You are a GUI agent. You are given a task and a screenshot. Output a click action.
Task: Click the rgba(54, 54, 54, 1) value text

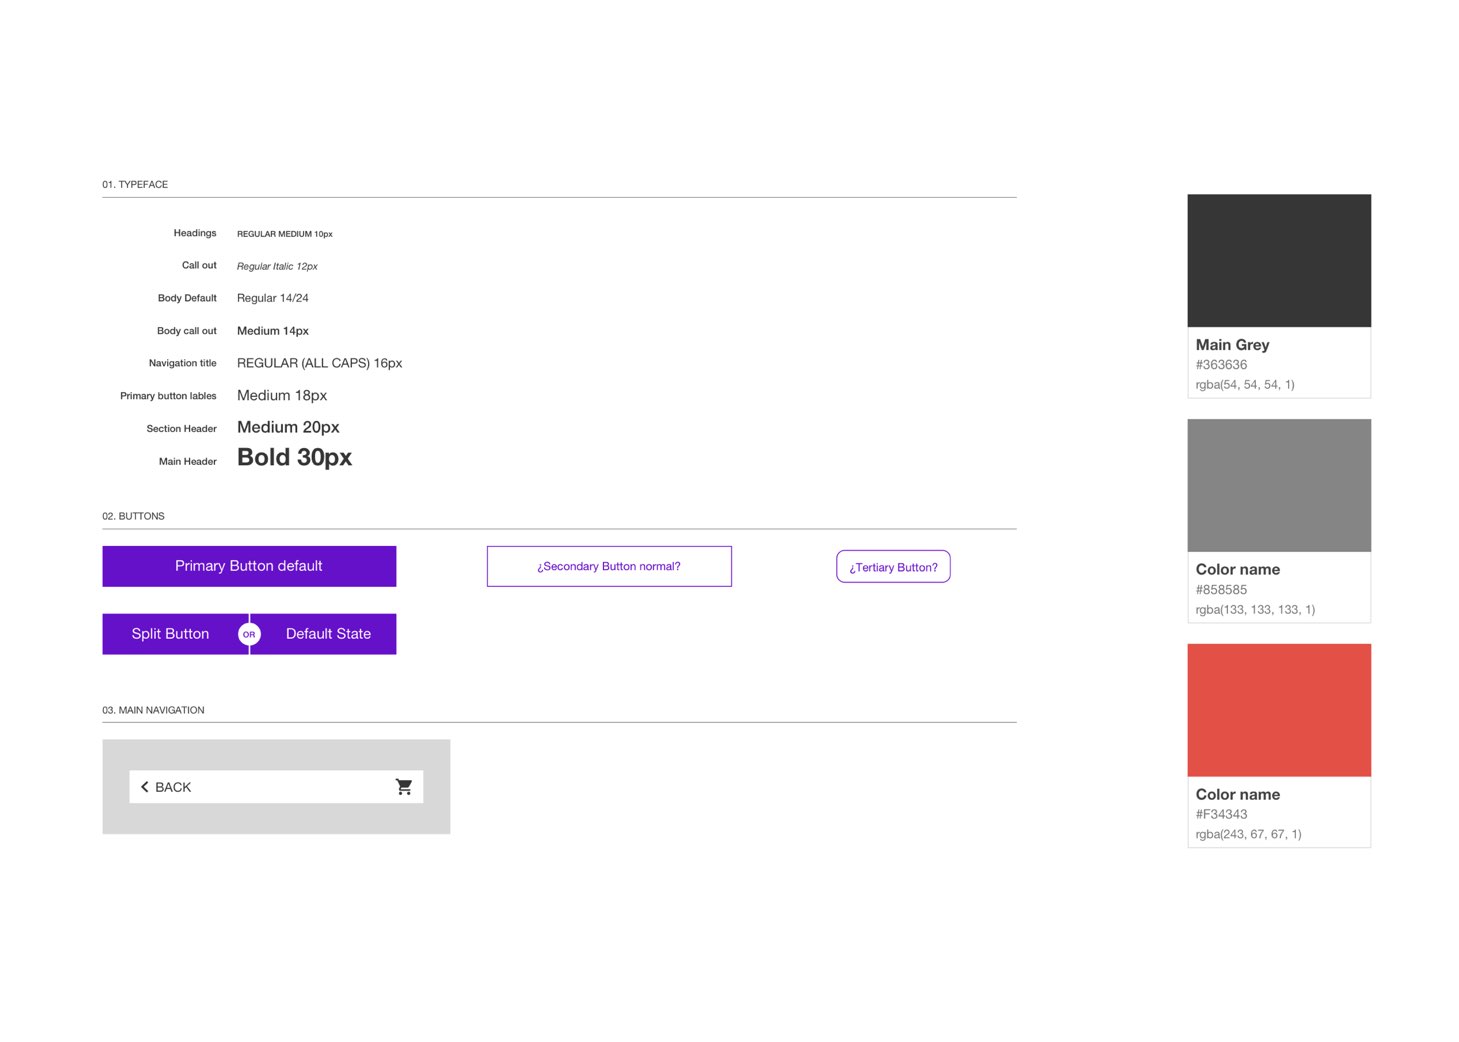[x=1244, y=384]
